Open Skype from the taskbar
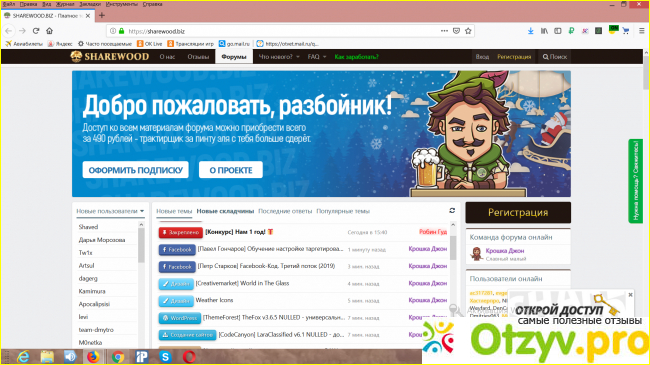Image resolution: width=650 pixels, height=365 pixels. [165, 357]
